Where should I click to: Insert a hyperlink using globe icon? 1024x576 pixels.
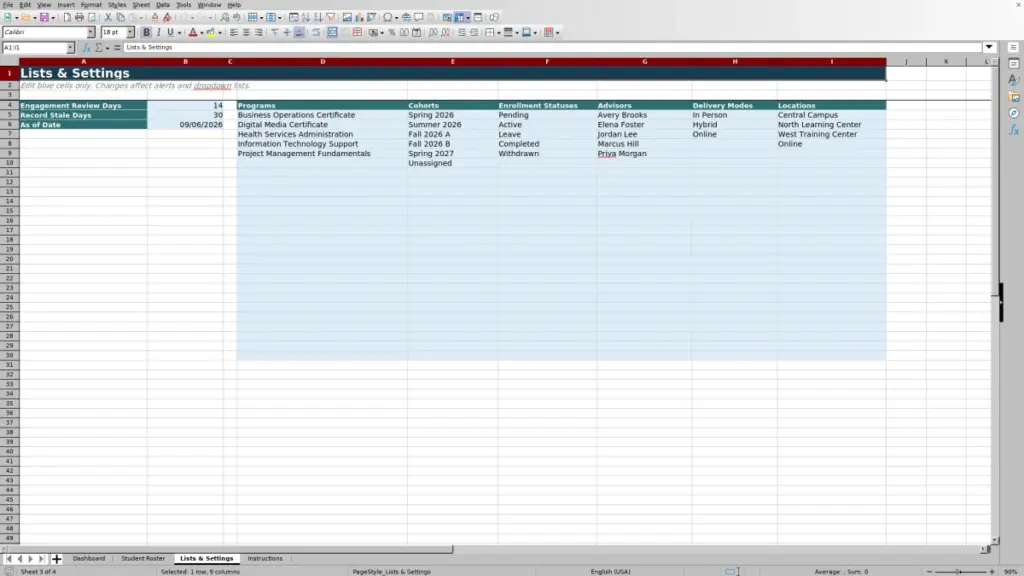(x=406, y=18)
